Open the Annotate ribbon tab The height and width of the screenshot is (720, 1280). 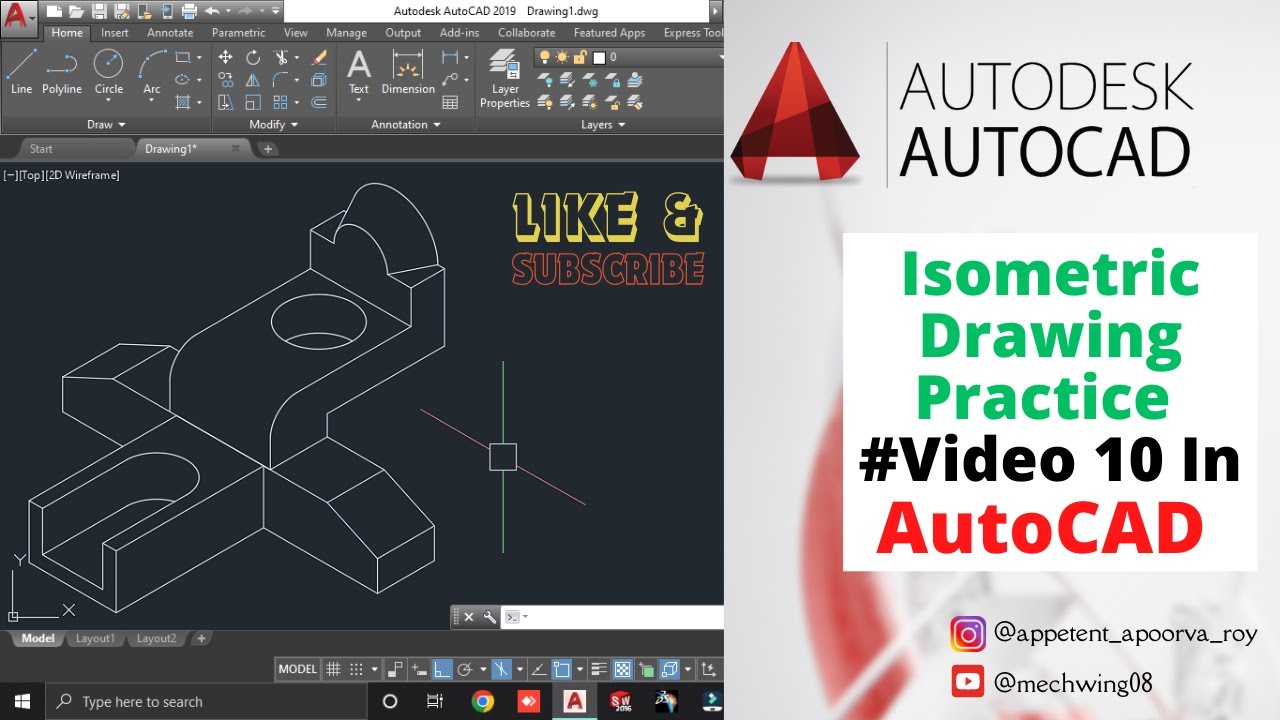170,33
